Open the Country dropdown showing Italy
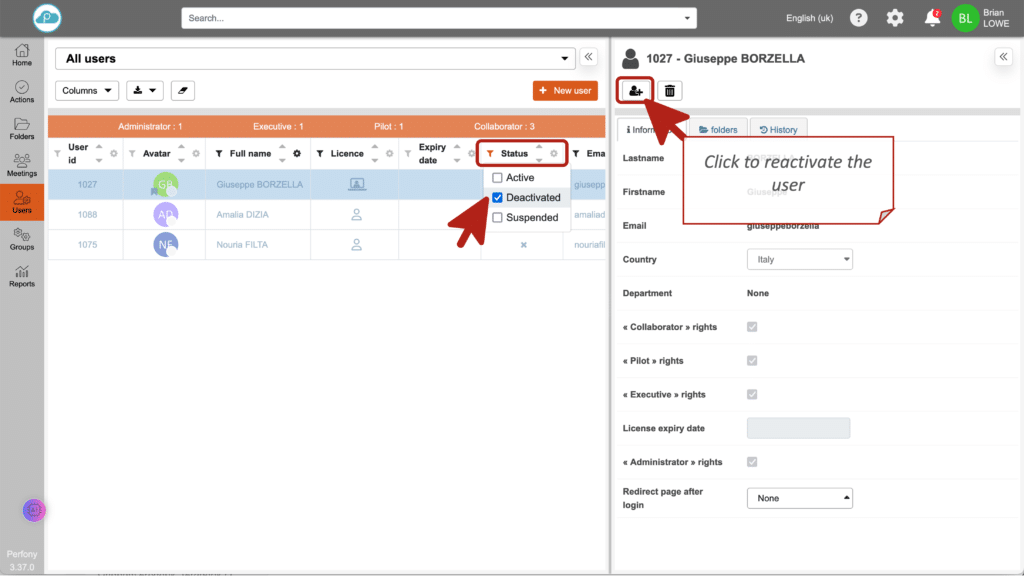The image size is (1024, 576). click(x=799, y=259)
